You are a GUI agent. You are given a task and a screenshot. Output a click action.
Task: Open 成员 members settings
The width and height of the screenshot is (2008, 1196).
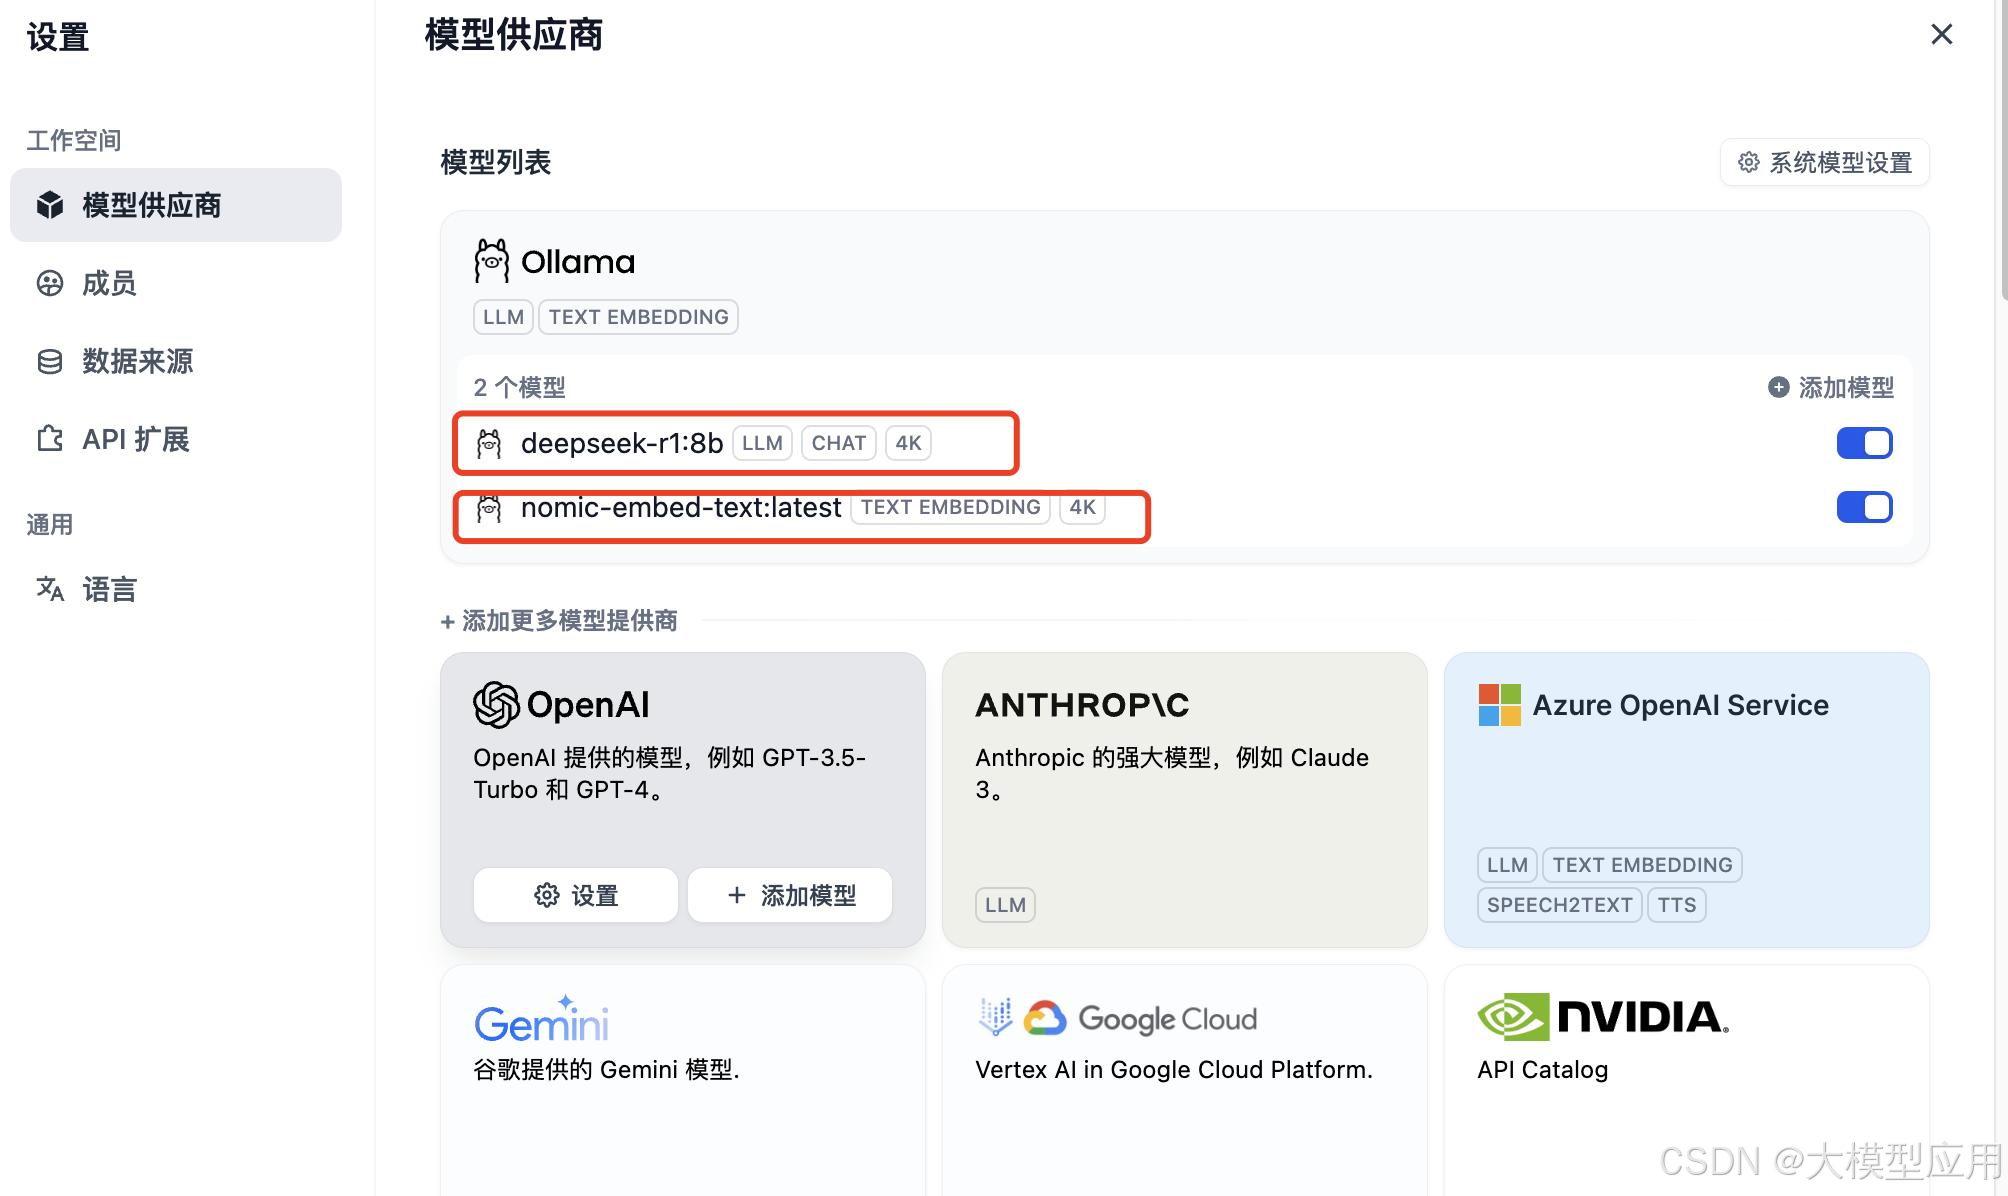click(108, 283)
